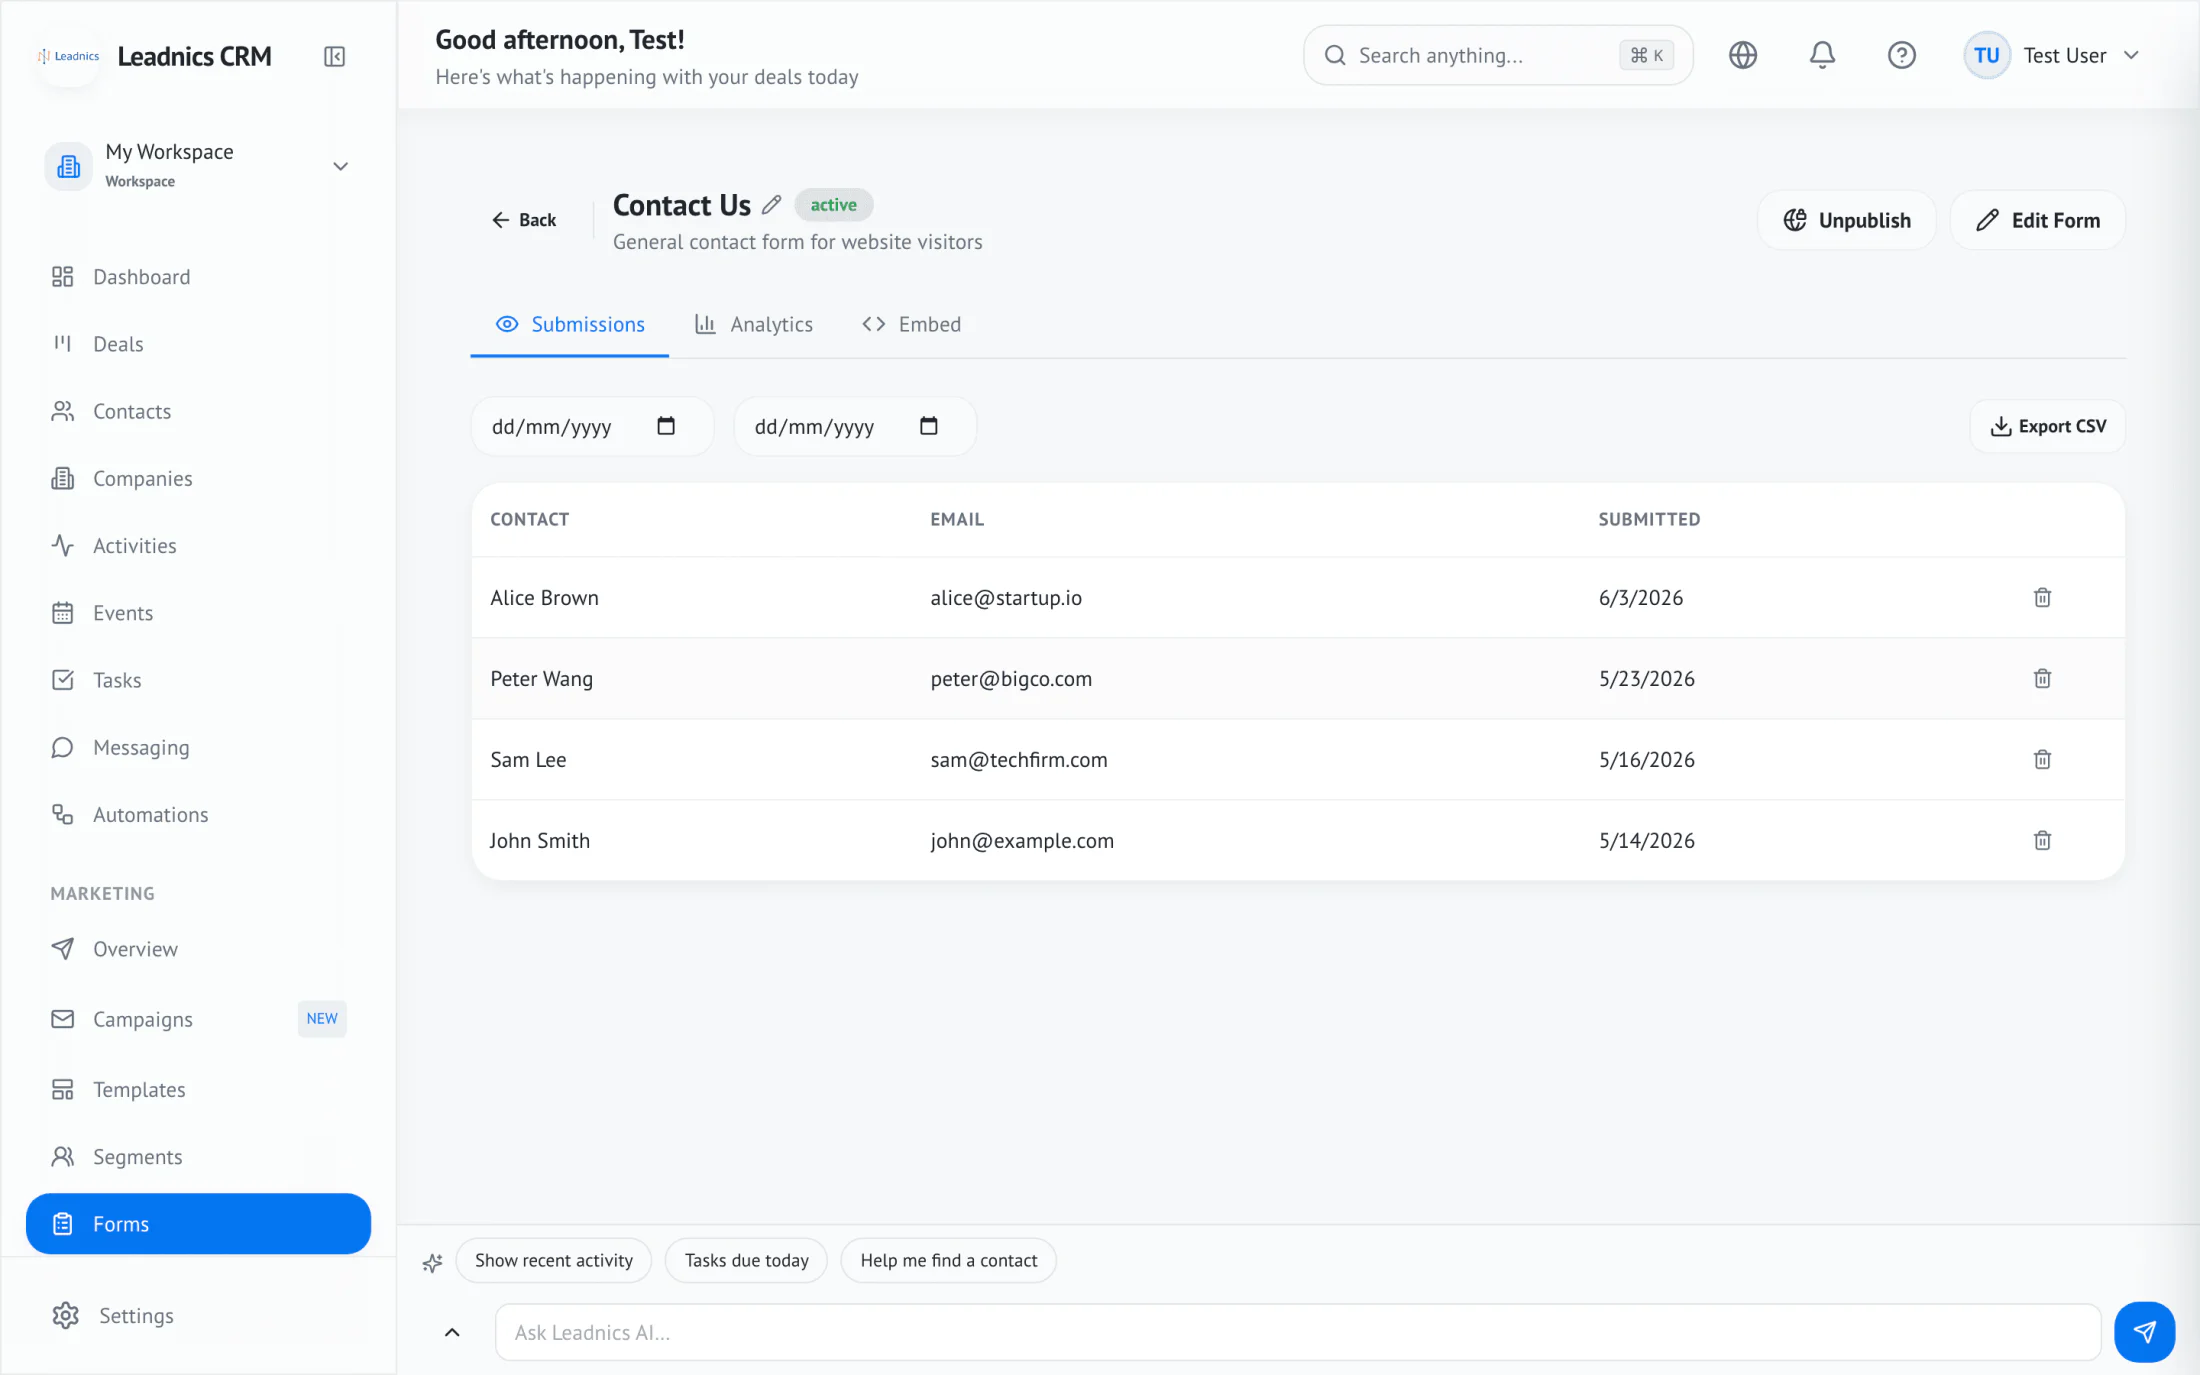Switch to the Submissions tab
2200x1375 pixels.
pos(570,324)
